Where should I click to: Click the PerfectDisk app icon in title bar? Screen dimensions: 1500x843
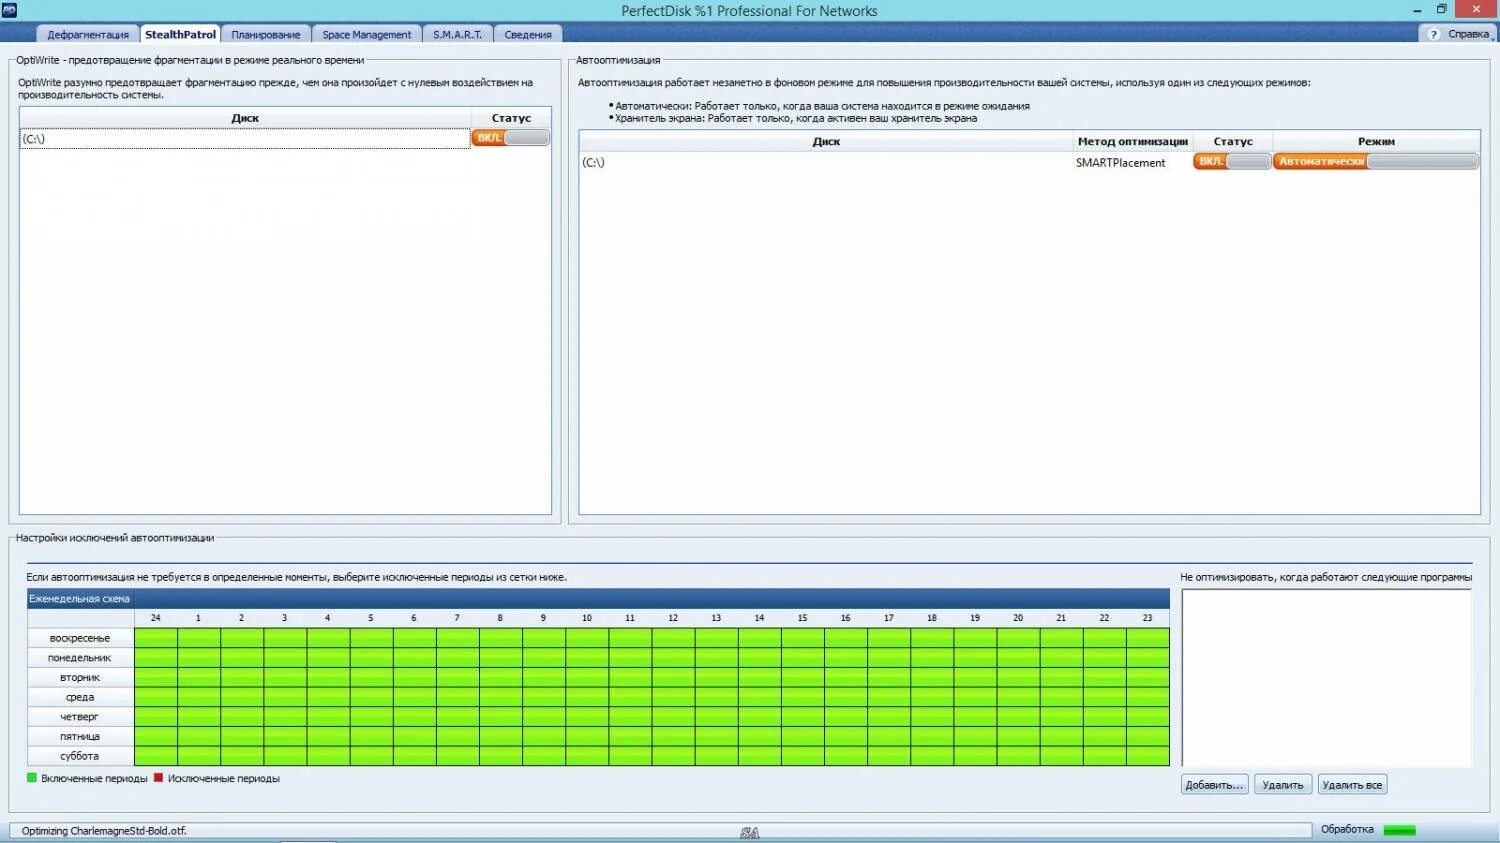coord(10,10)
